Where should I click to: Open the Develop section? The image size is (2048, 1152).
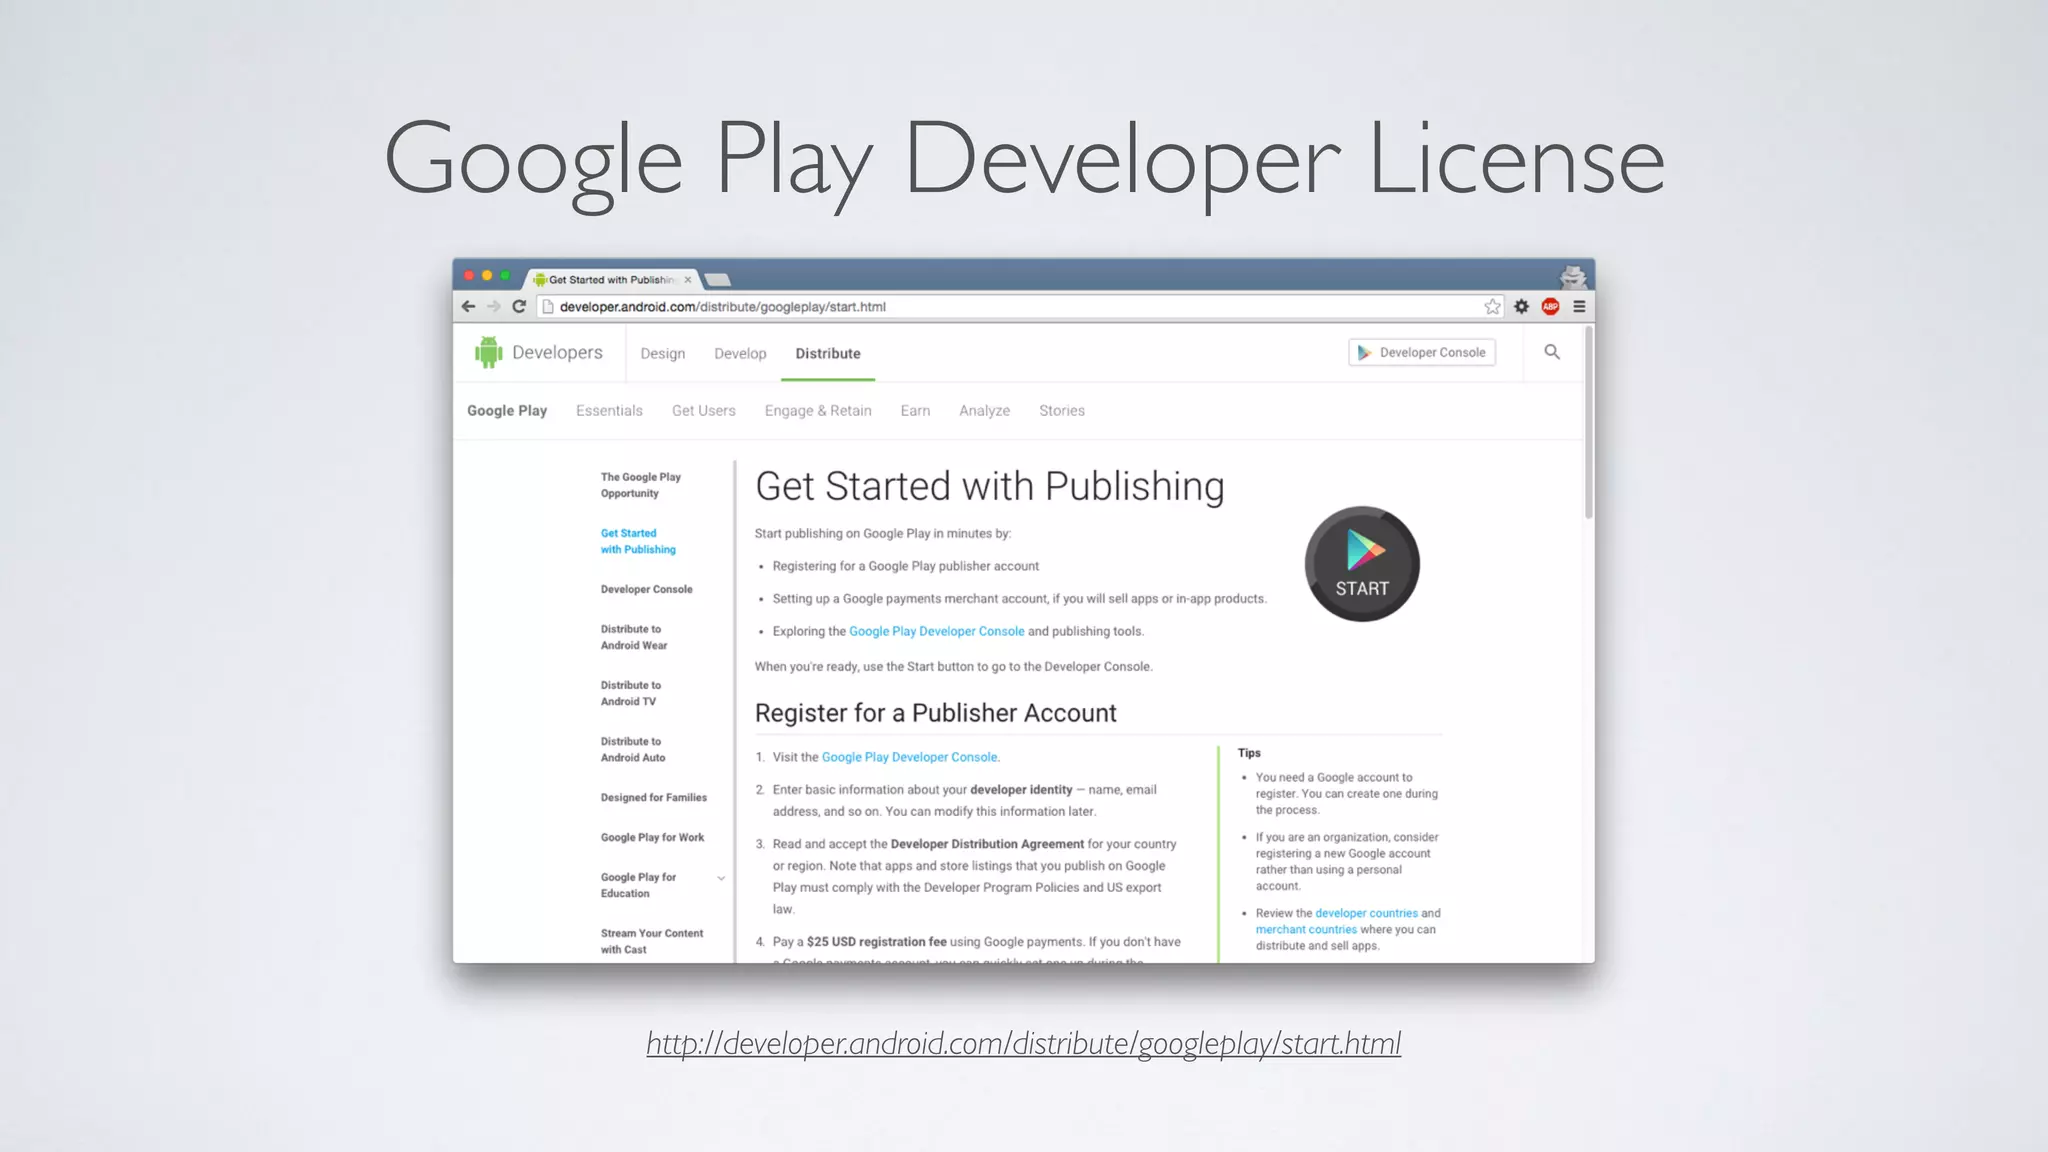tap(740, 353)
